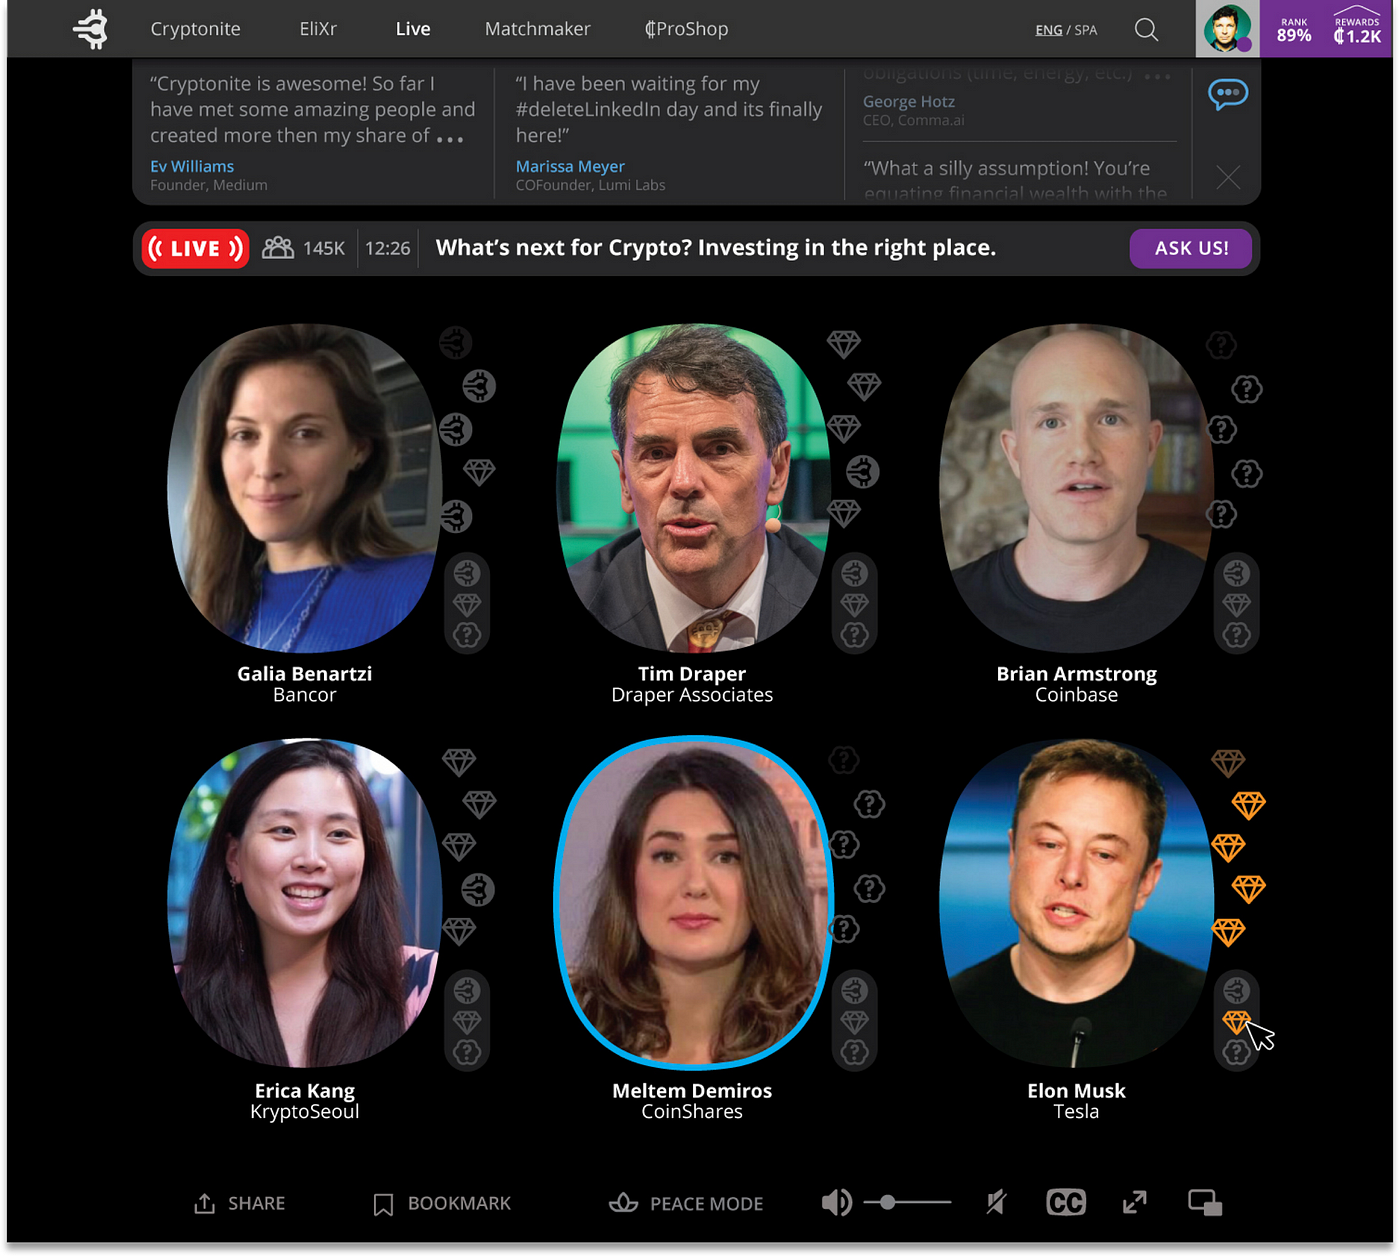The height and width of the screenshot is (1256, 1400).
Task: Open the search magnifier icon
Action: click(x=1146, y=30)
